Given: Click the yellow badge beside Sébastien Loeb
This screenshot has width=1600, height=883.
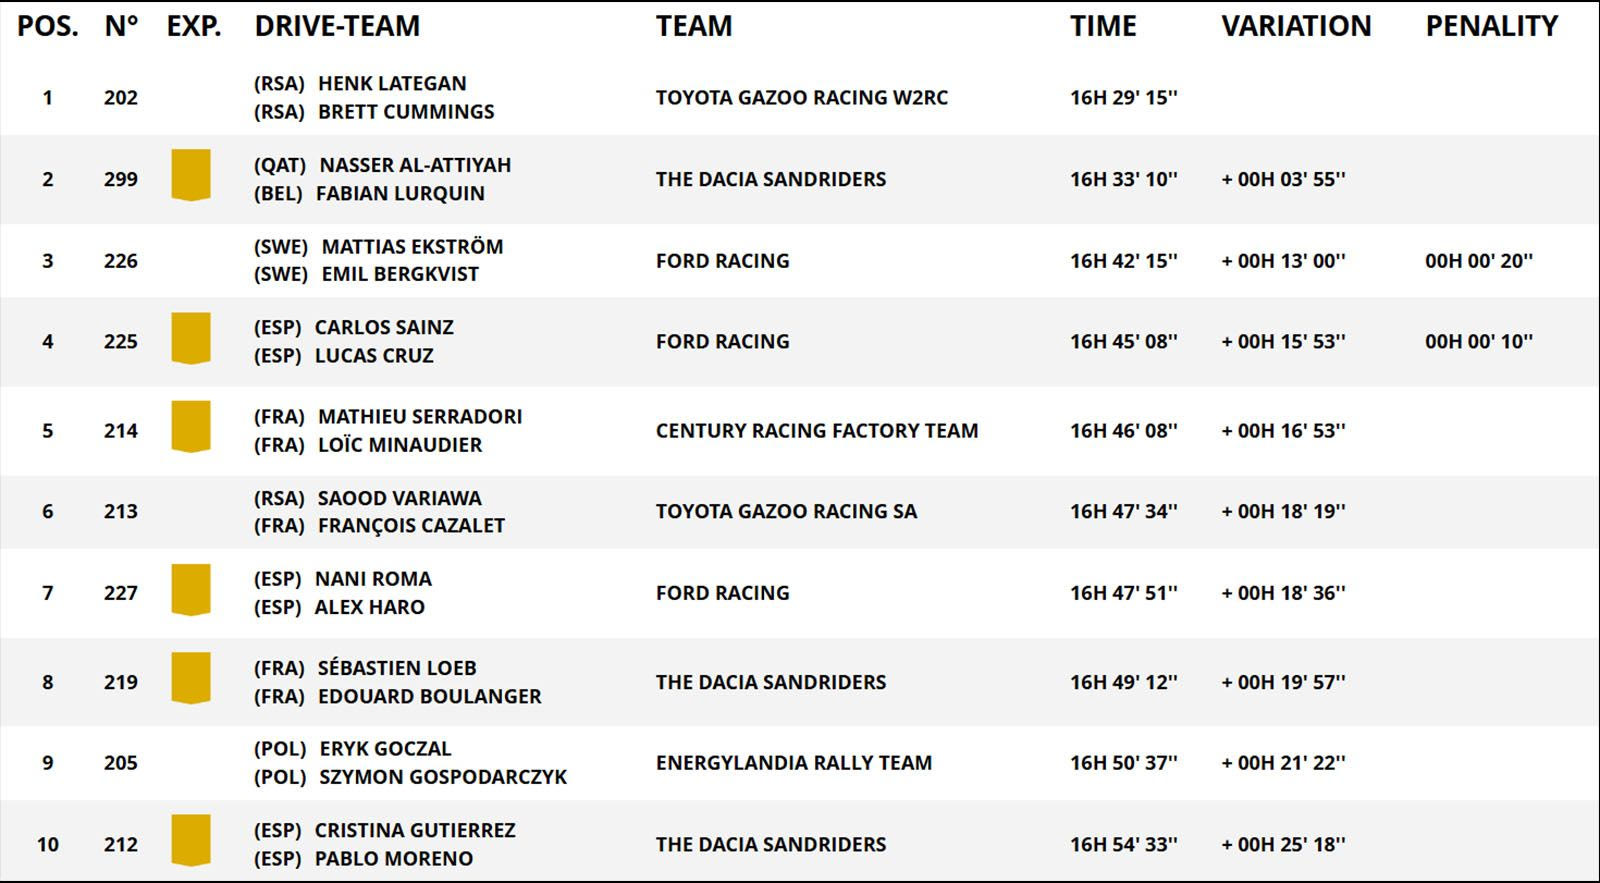Looking at the screenshot, I should (190, 678).
